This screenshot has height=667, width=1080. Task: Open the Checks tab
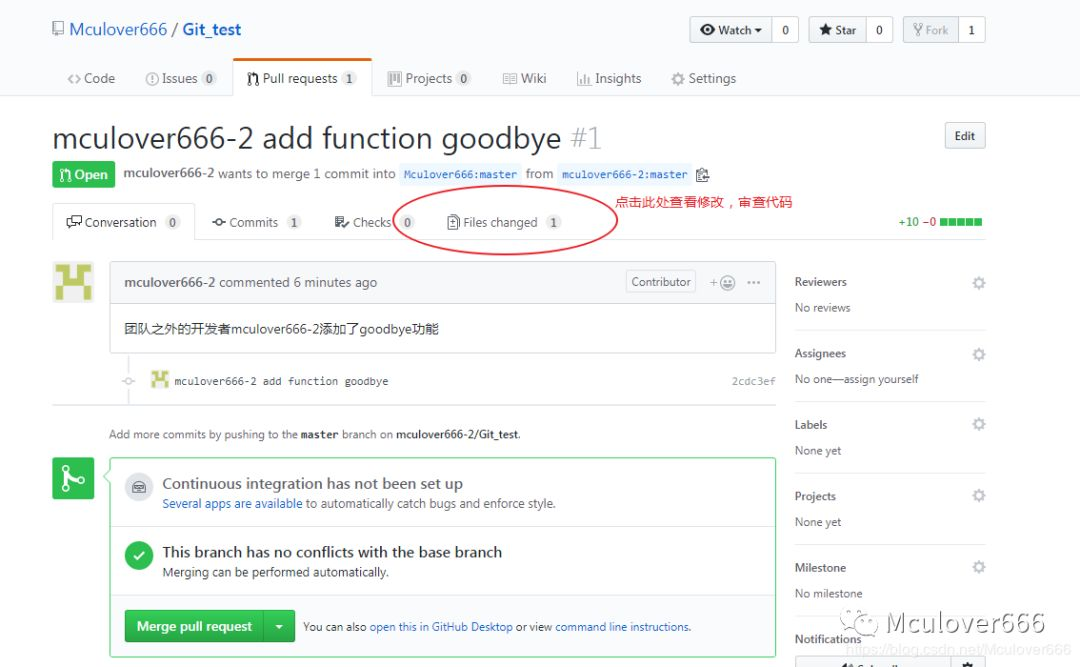tap(374, 222)
